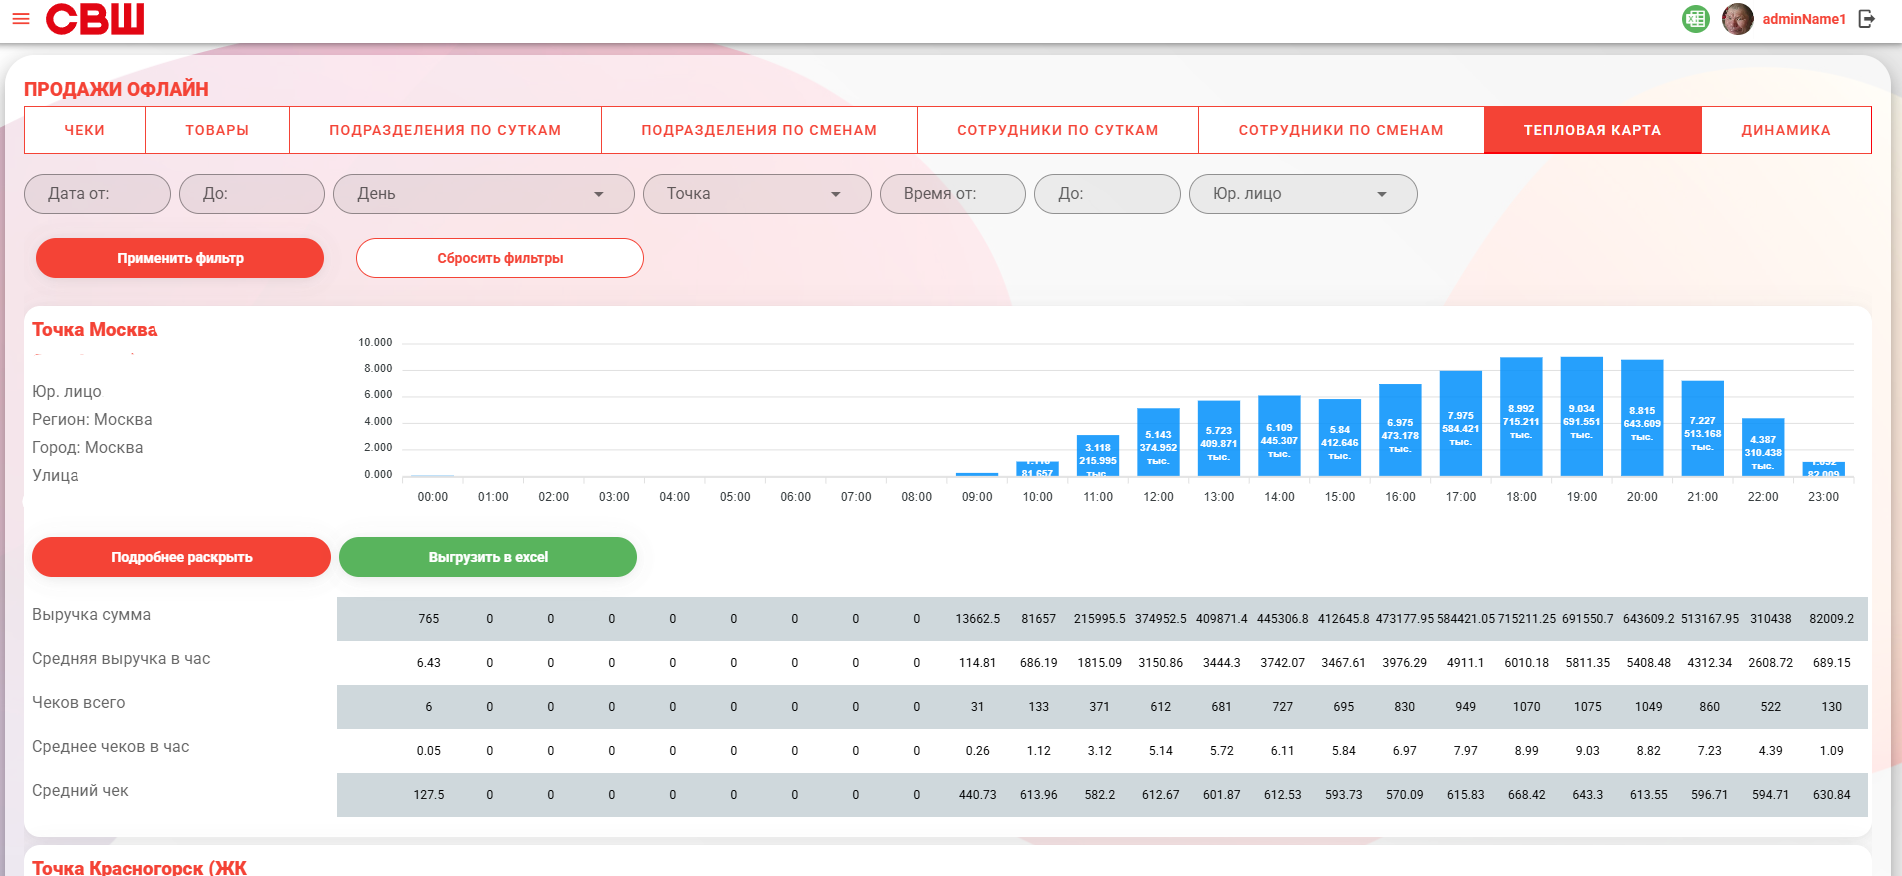
Task: Click the average check cell 668.42
Action: [x=1527, y=795]
